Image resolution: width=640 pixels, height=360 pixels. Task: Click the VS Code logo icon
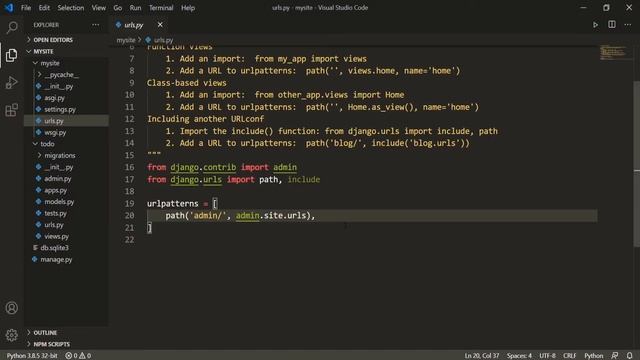click(9, 8)
